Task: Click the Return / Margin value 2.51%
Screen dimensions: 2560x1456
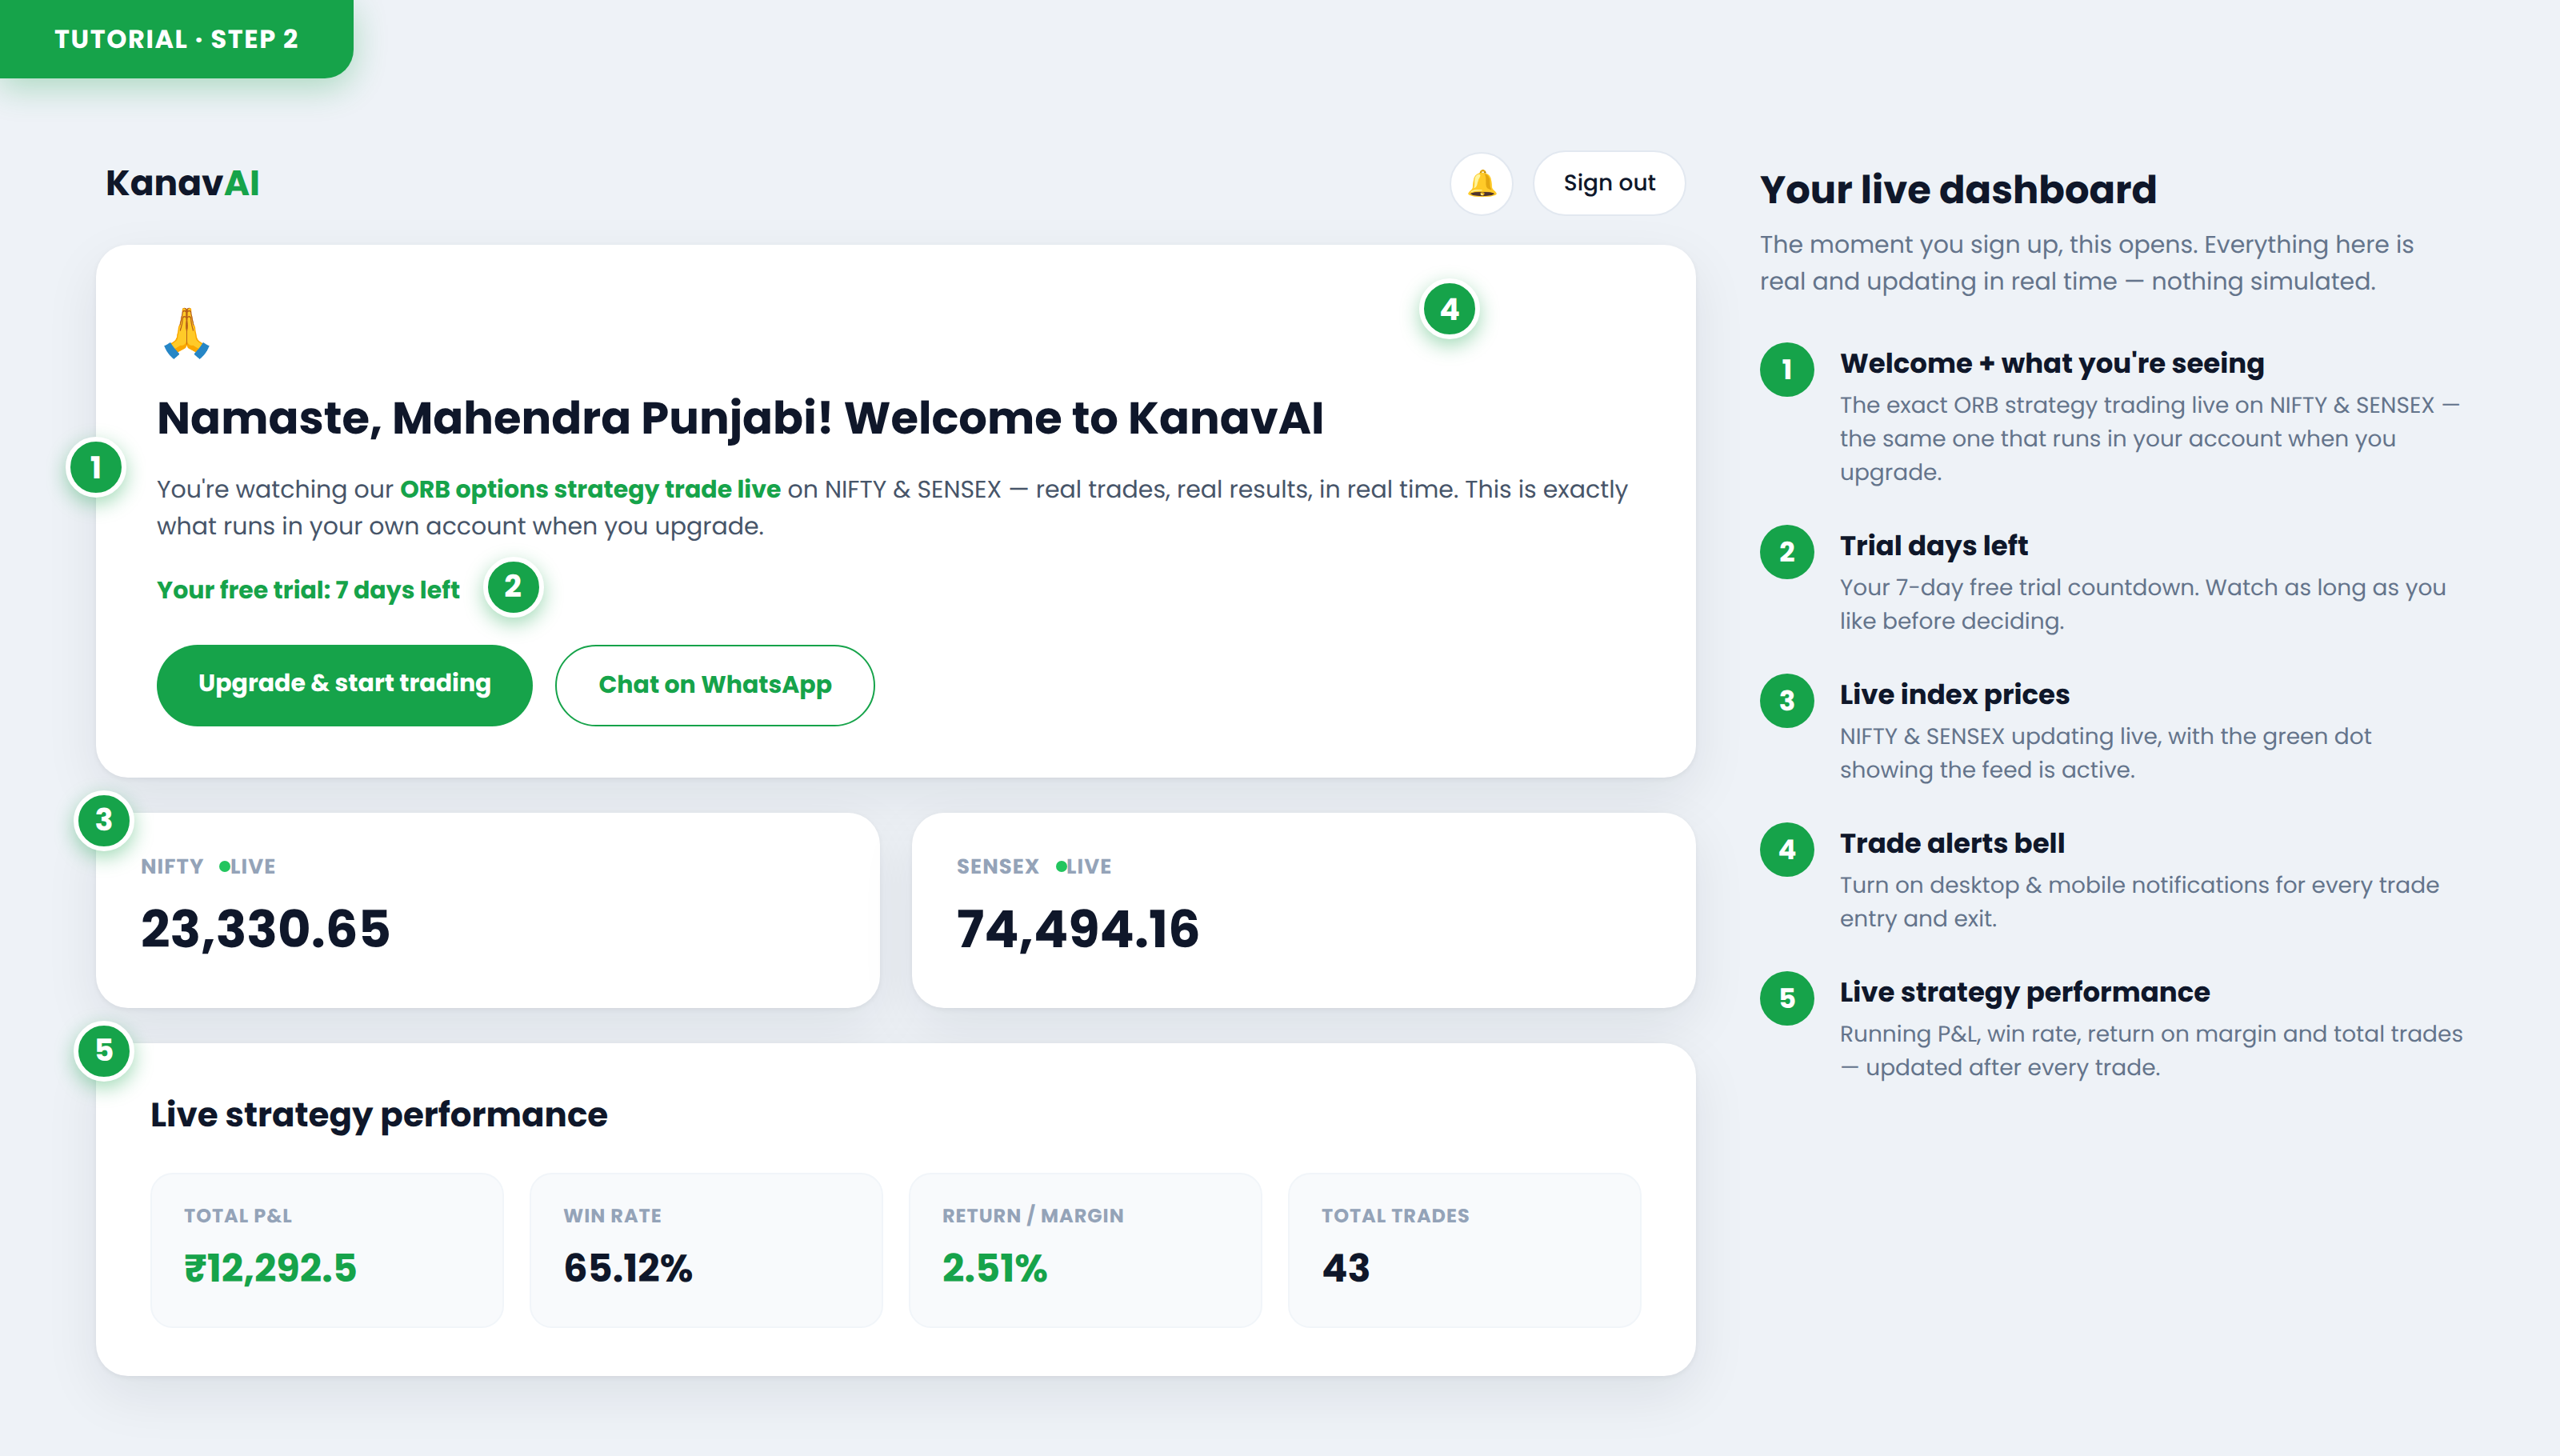Action: [x=995, y=1268]
